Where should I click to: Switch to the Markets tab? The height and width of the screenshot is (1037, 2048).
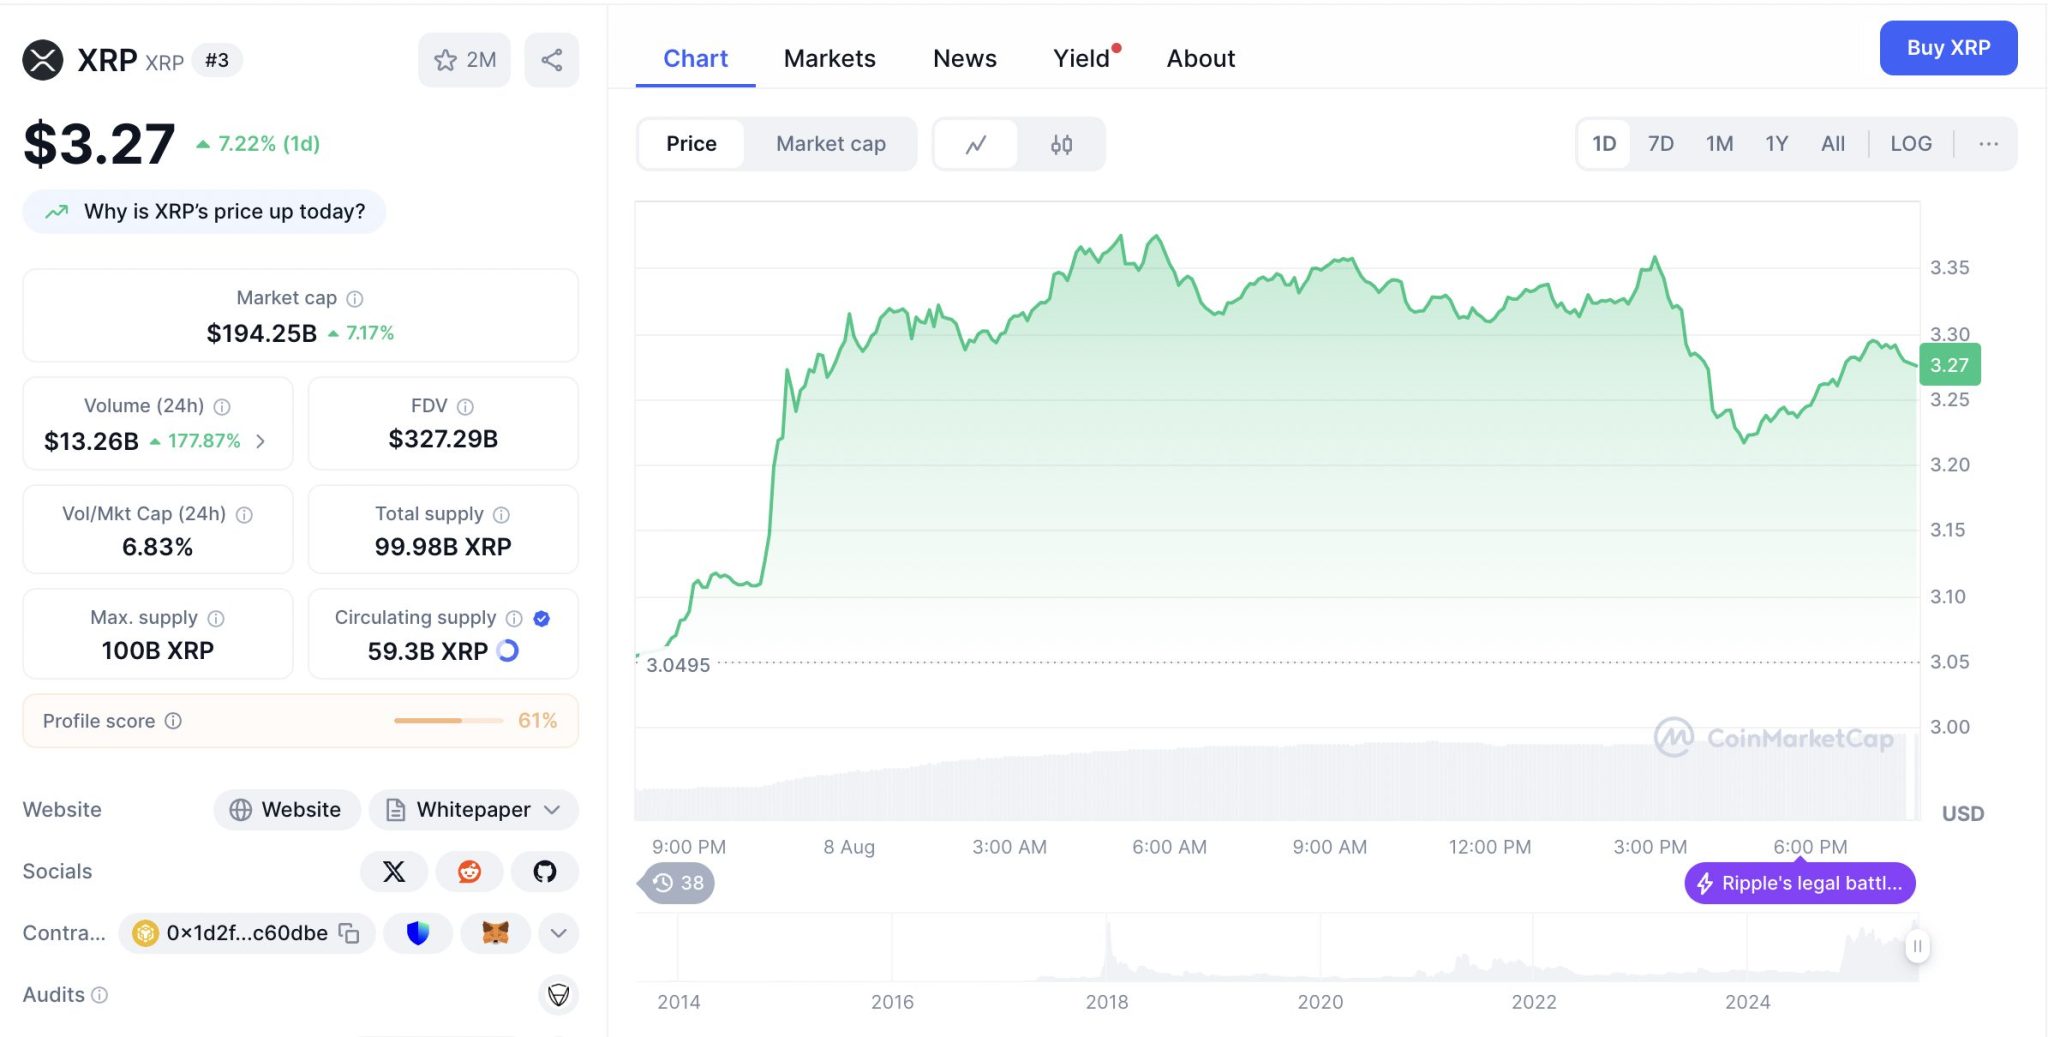pos(829,58)
